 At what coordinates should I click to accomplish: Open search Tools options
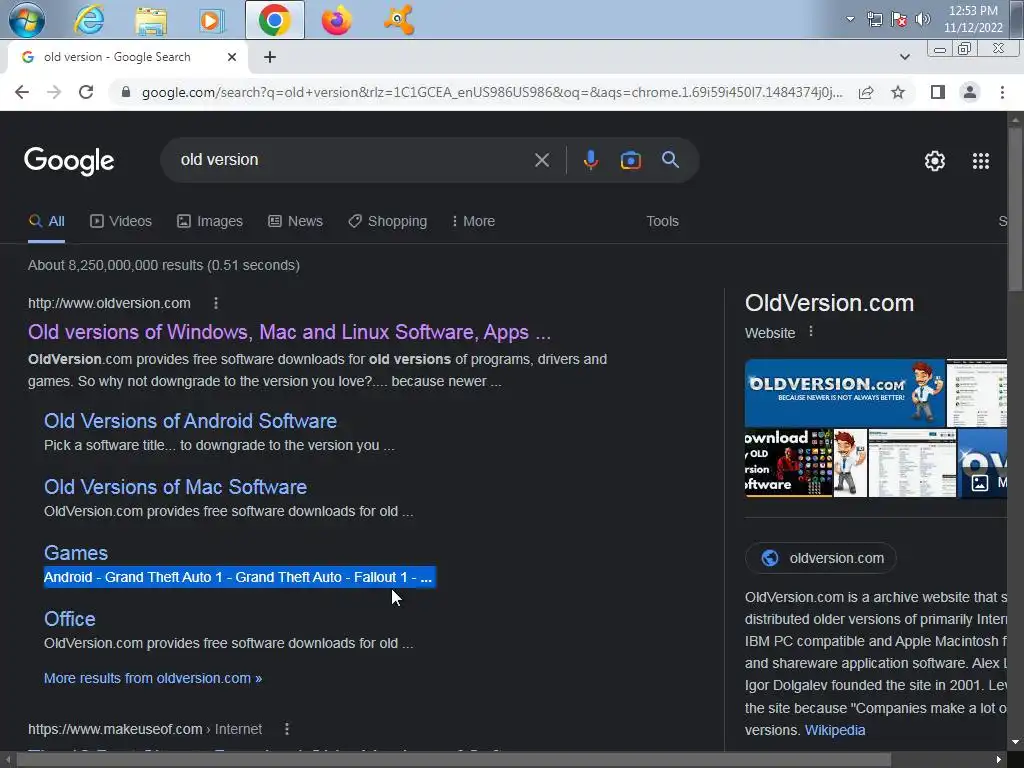pyautogui.click(x=662, y=221)
